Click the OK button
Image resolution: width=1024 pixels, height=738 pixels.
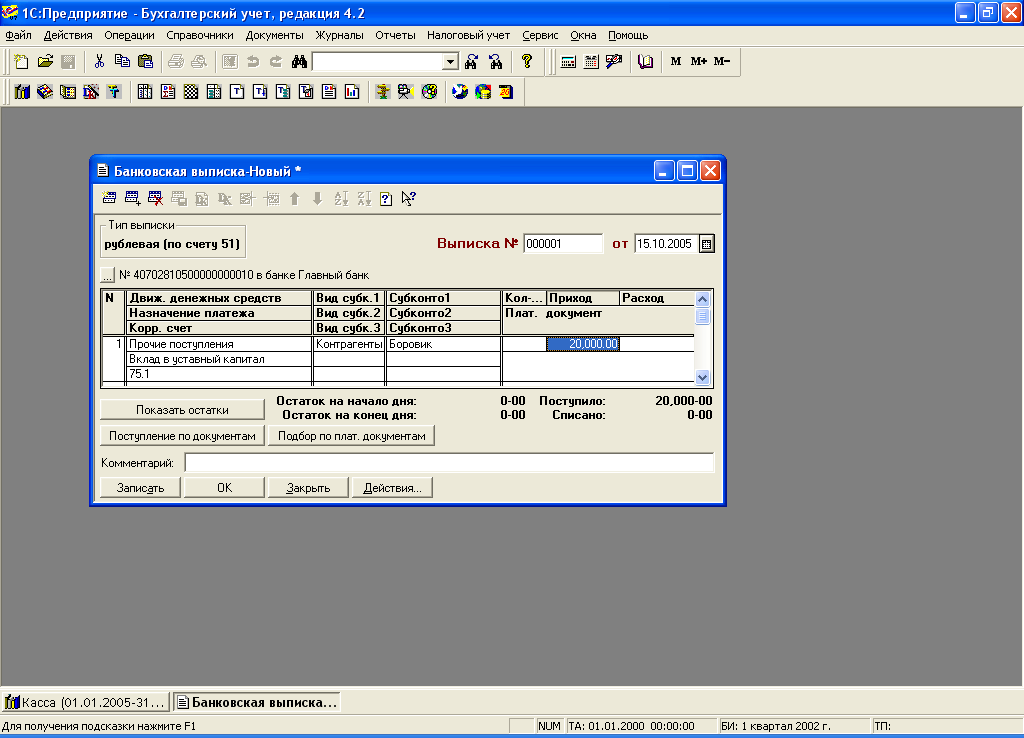(225, 488)
